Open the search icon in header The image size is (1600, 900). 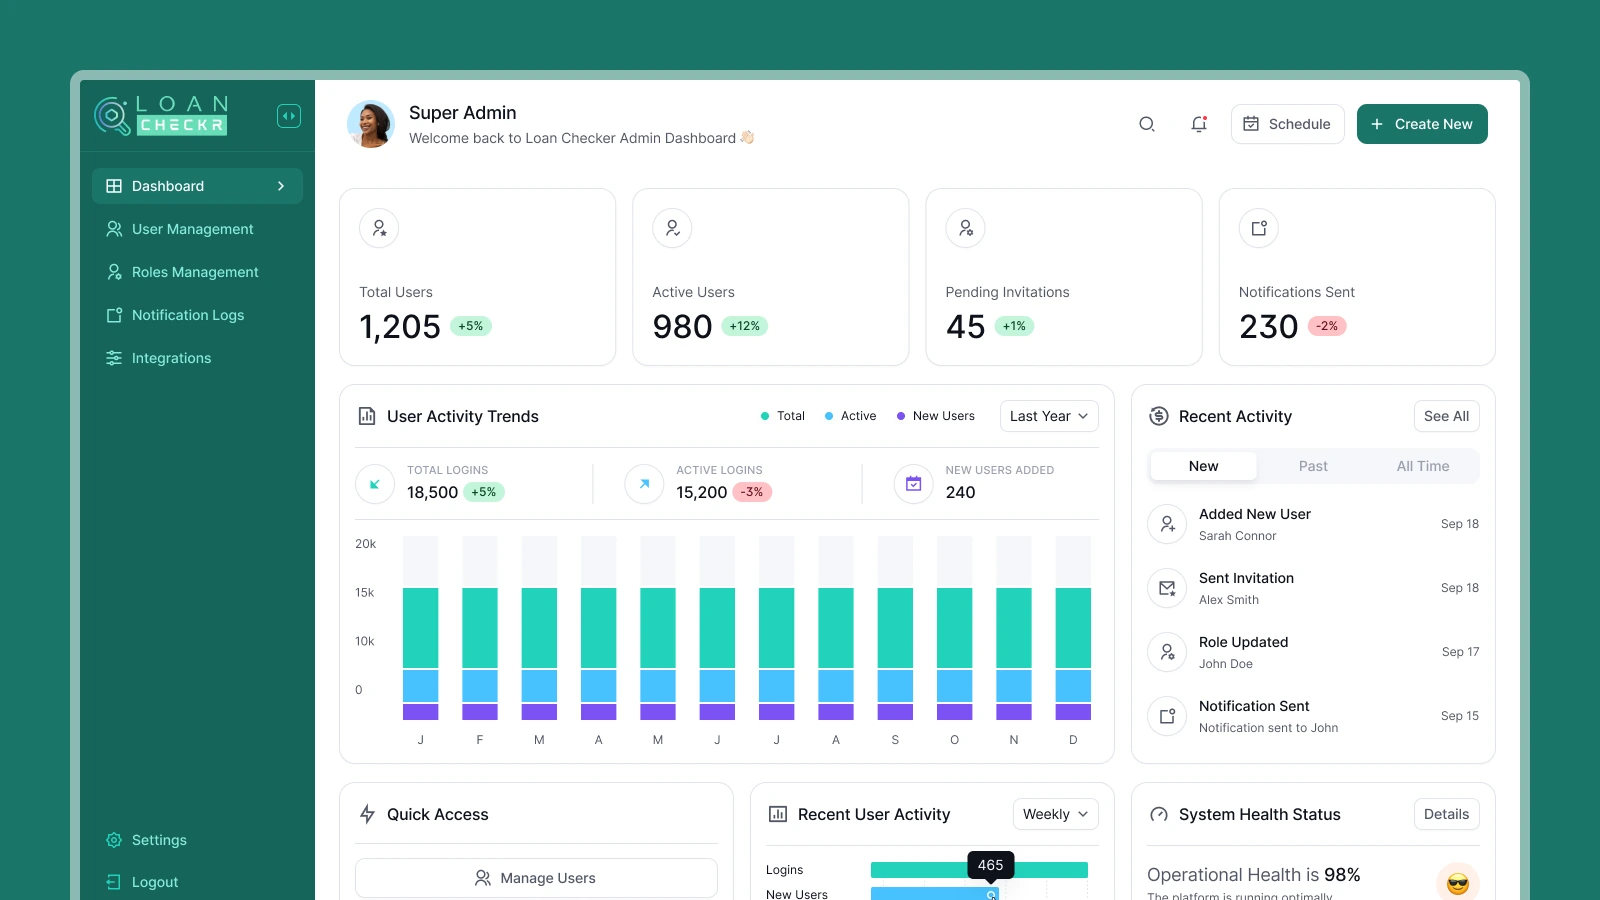point(1147,124)
